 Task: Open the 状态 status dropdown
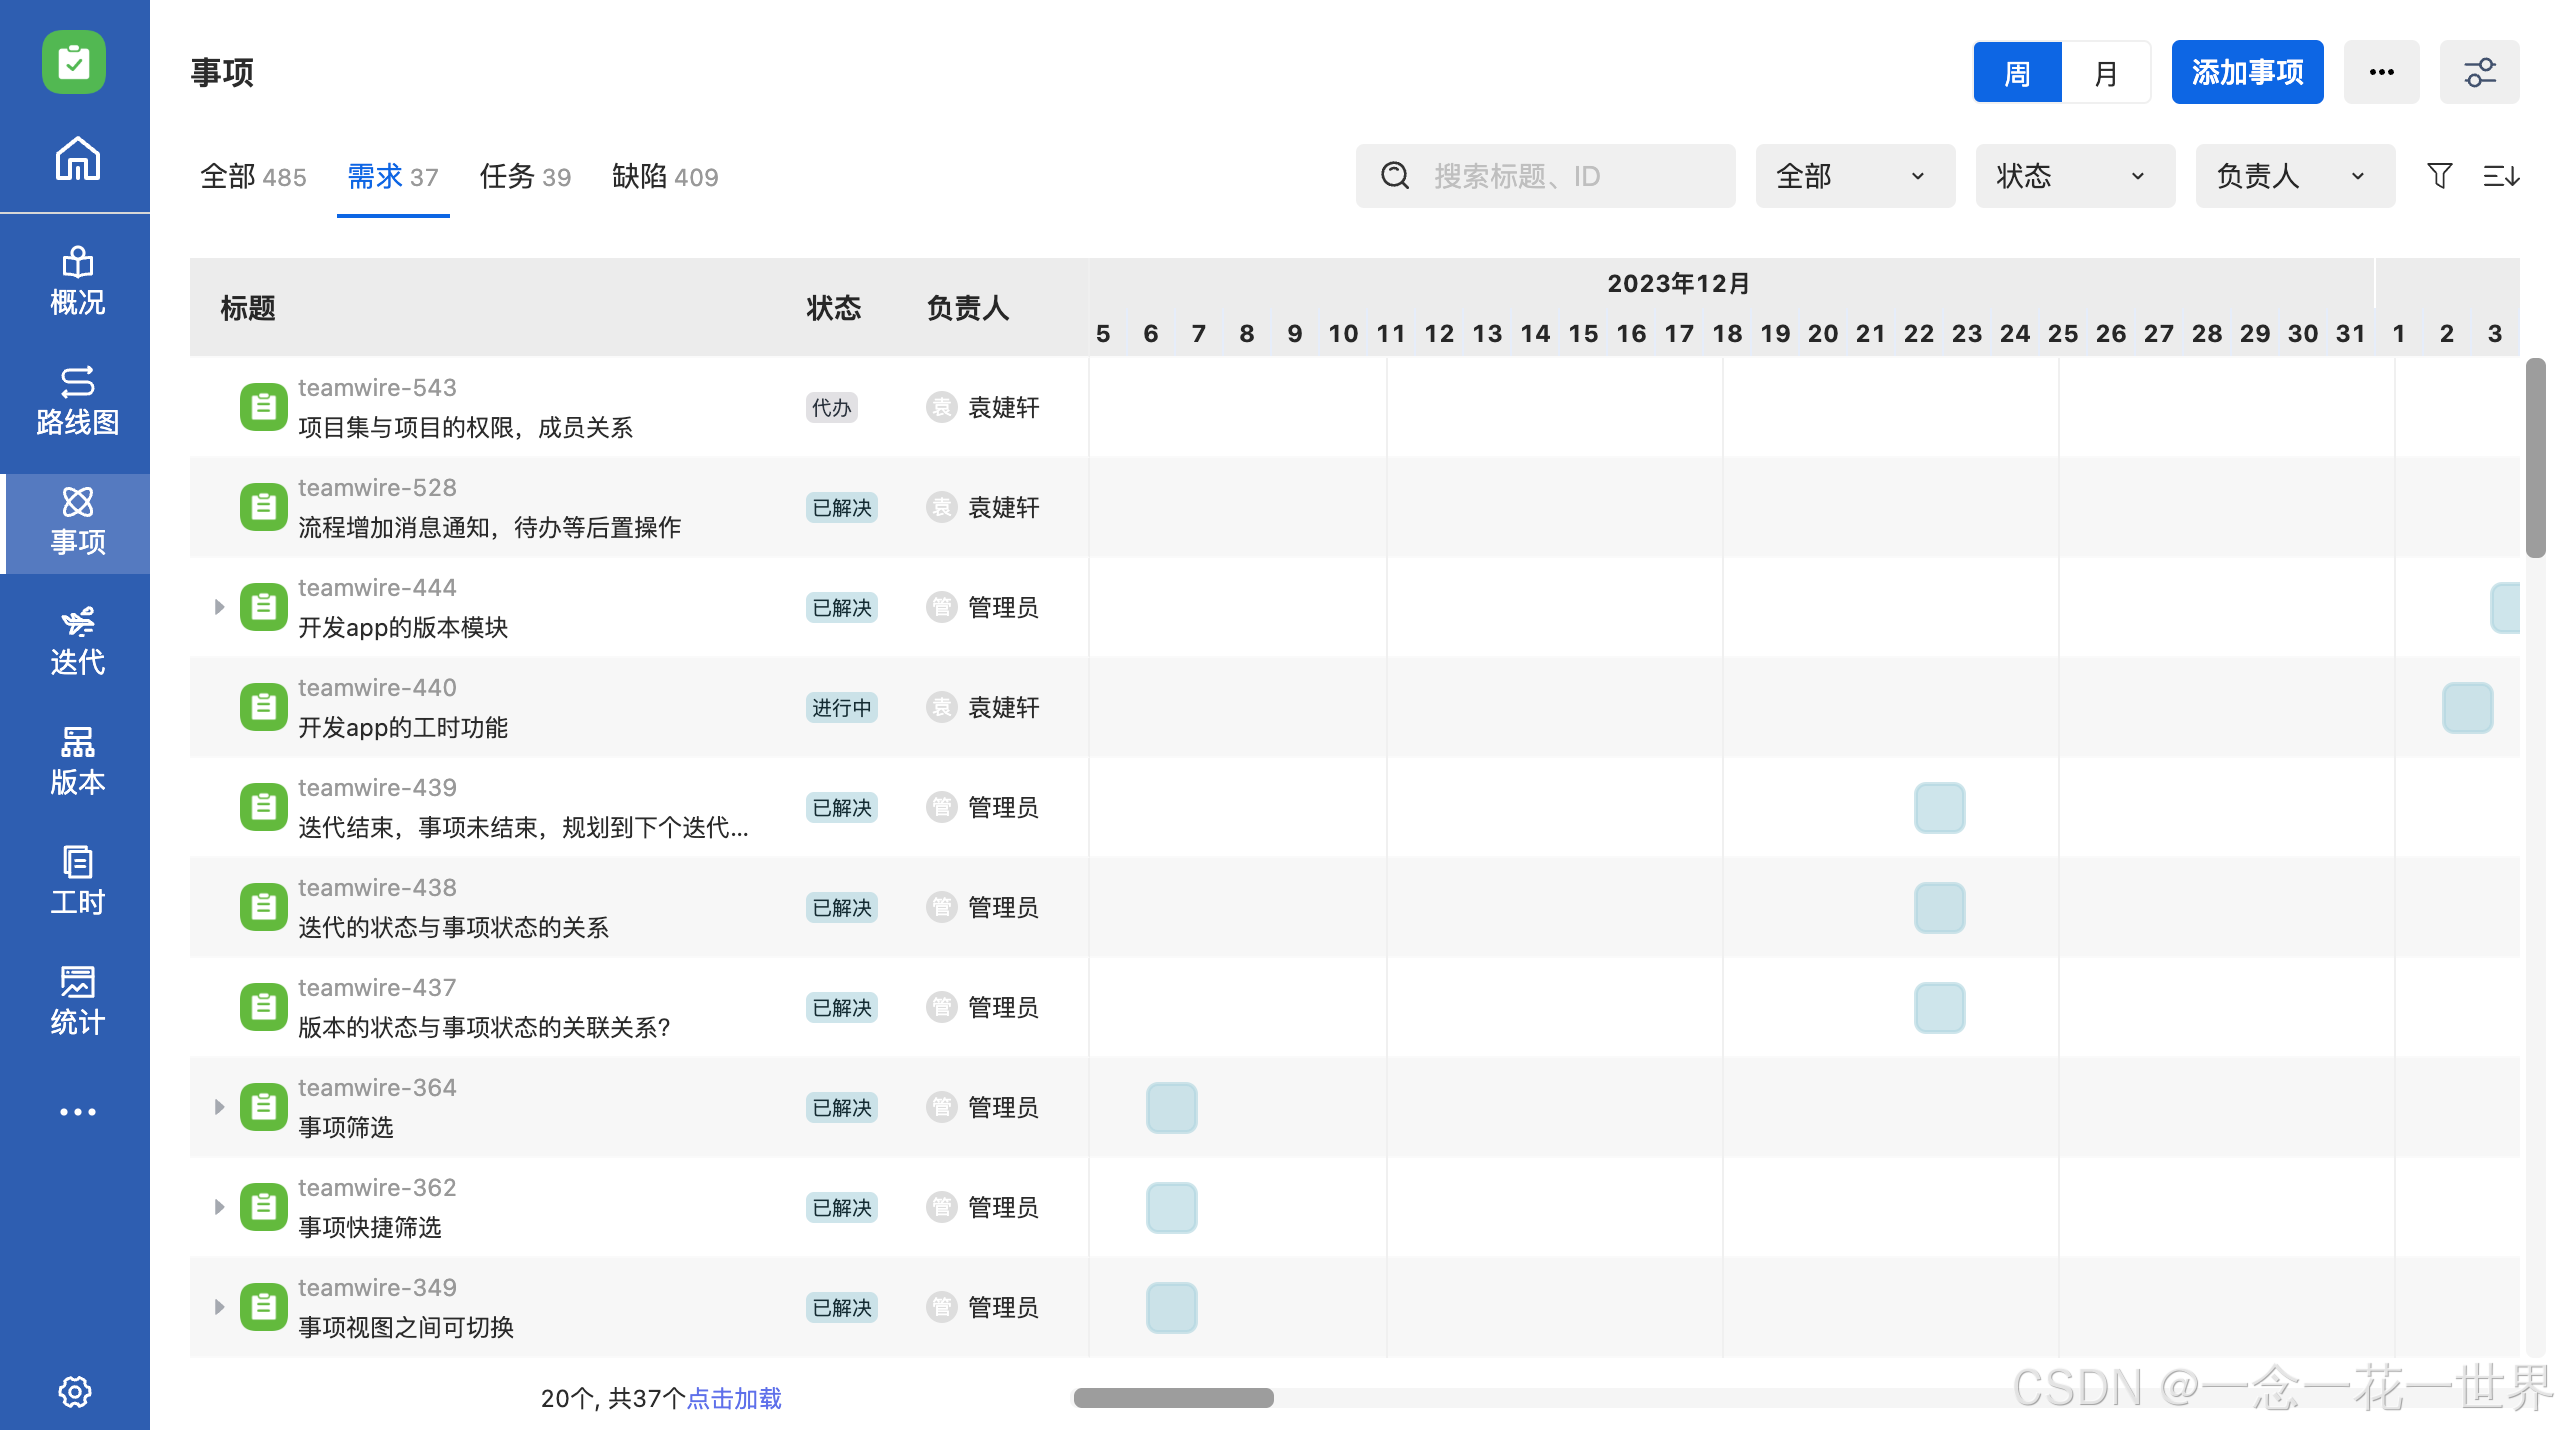pyautogui.click(x=2074, y=176)
